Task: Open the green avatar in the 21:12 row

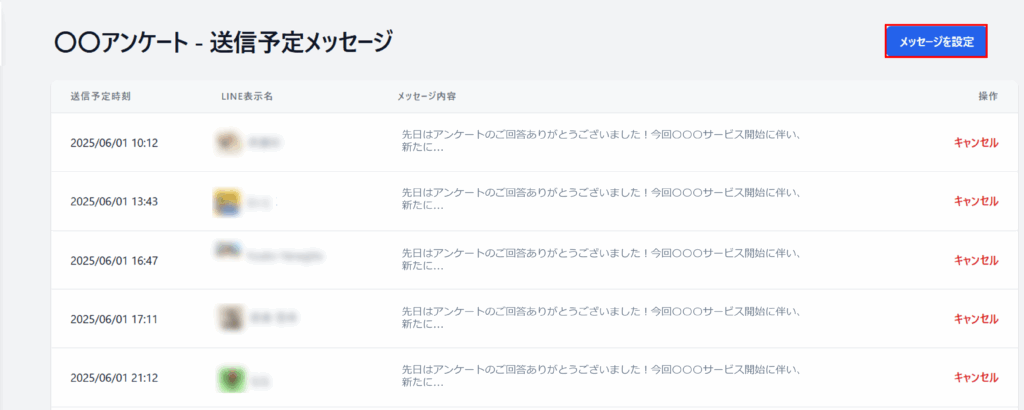Action: (232, 379)
